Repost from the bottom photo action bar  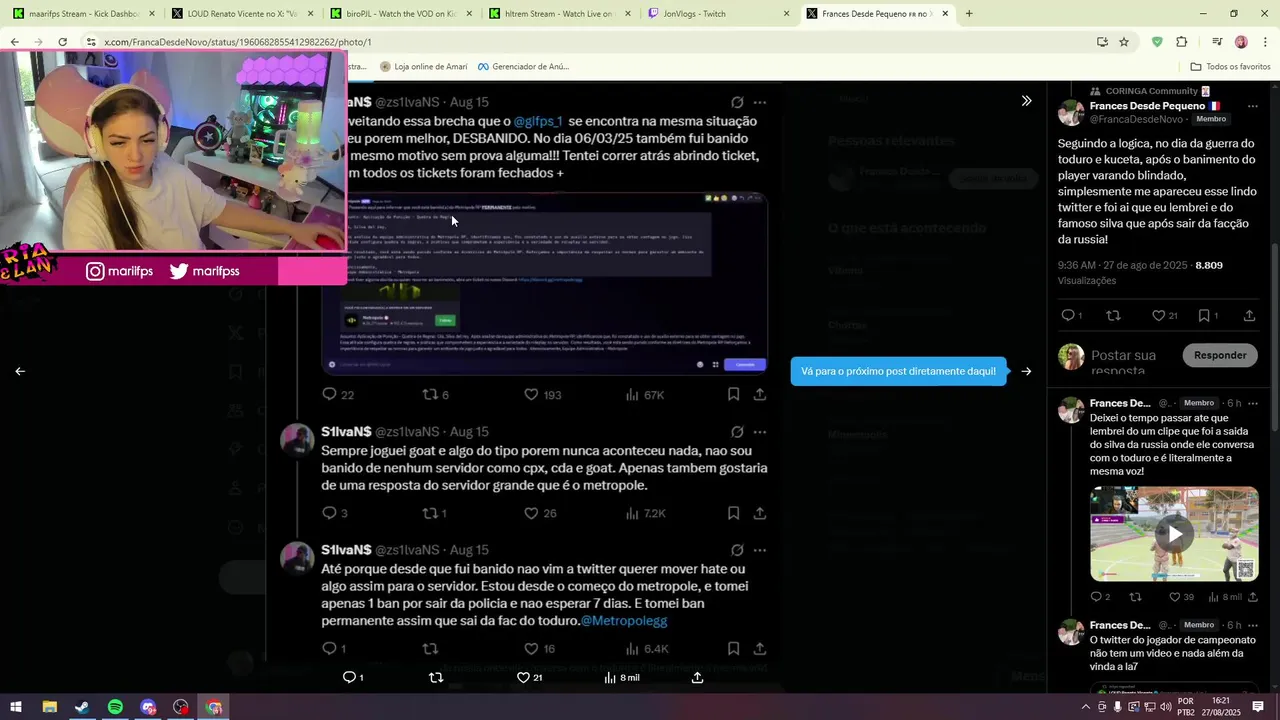436,677
